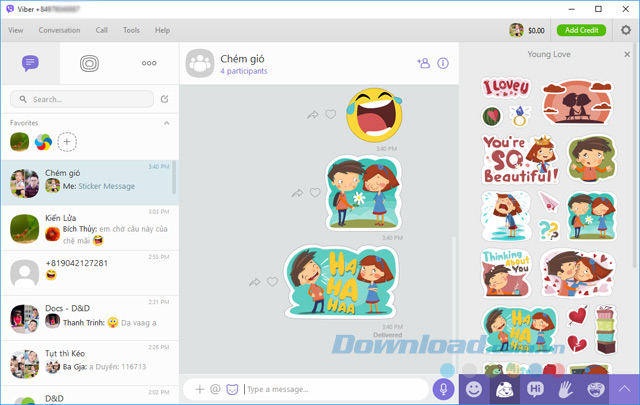
Task: Send the stacked gift boxes sticker
Action: coord(605,330)
